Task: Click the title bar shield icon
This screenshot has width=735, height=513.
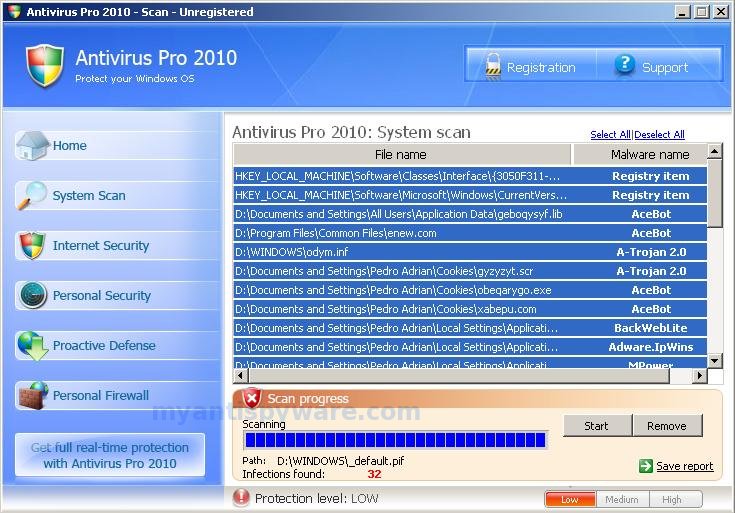Action: [15, 12]
